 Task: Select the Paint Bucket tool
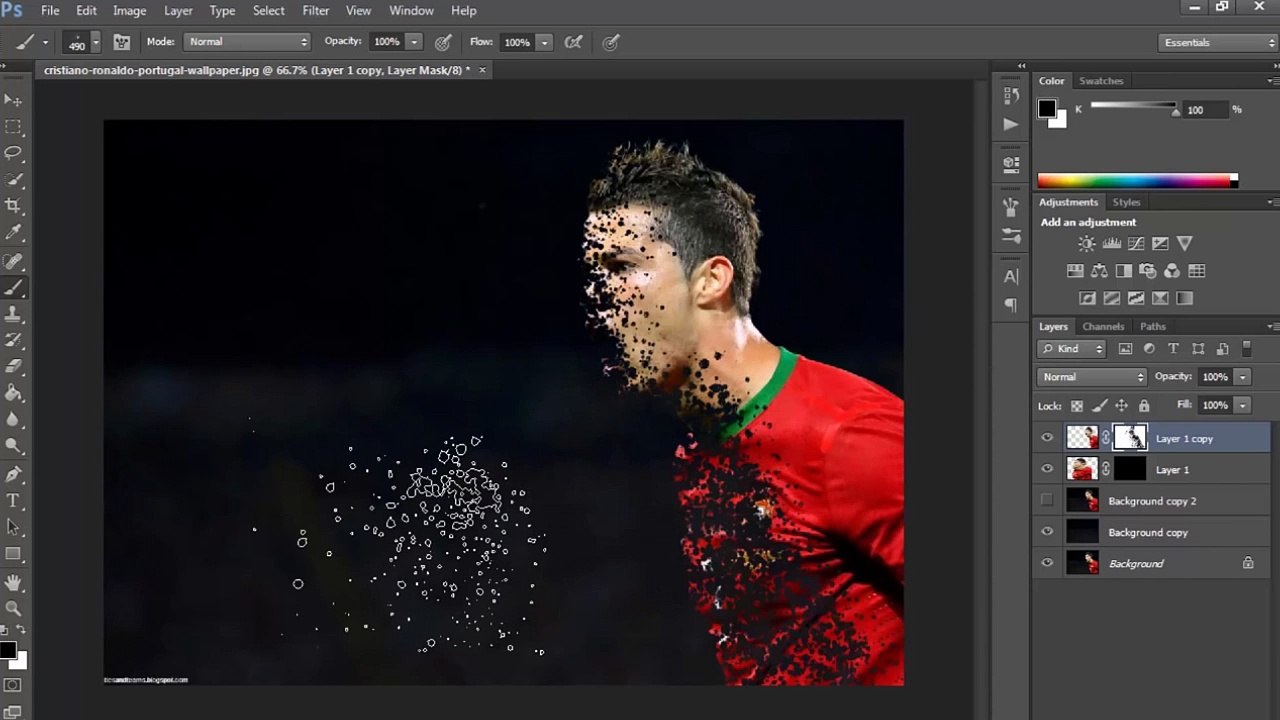click(13, 394)
